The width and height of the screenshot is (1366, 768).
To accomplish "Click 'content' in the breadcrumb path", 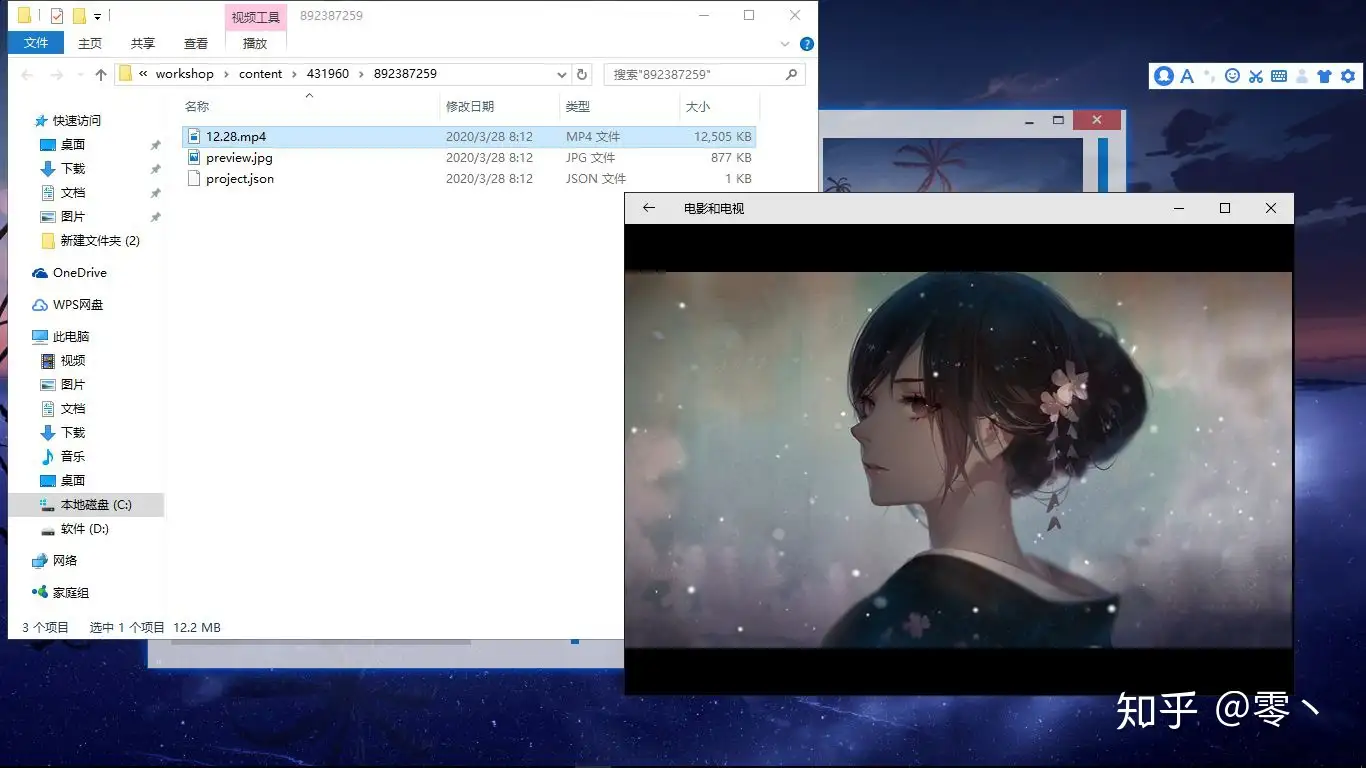I will pos(260,74).
